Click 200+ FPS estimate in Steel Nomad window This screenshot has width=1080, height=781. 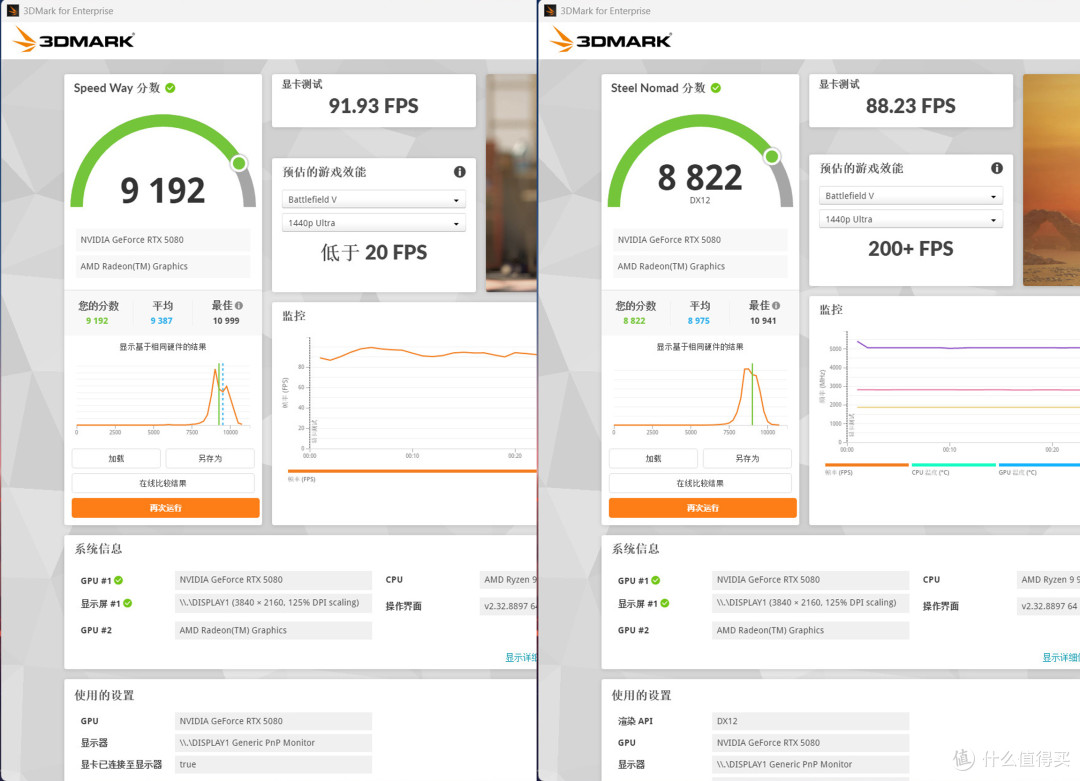pos(911,249)
